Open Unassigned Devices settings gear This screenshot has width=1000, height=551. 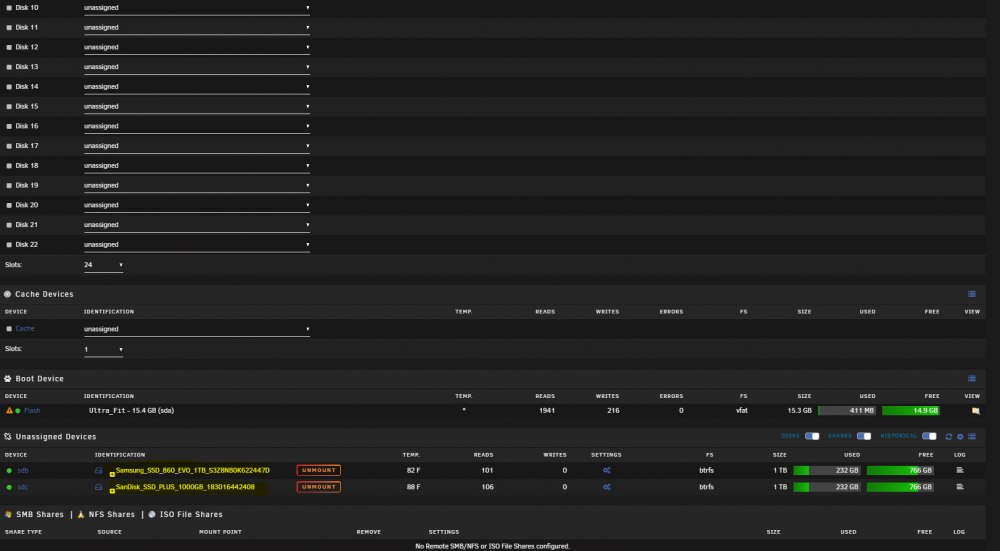click(x=960, y=437)
